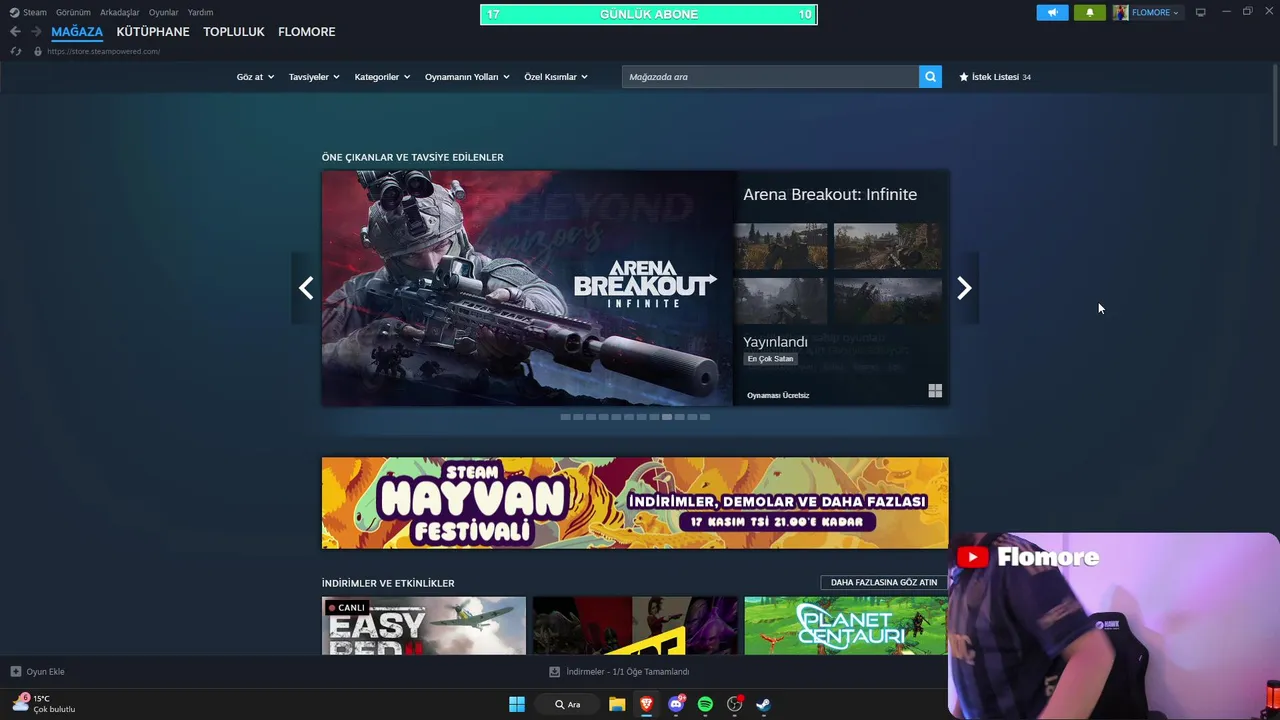Viewport: 1280px width, 720px height.
Task: Expand the Kategoriler dropdown
Action: click(x=382, y=77)
